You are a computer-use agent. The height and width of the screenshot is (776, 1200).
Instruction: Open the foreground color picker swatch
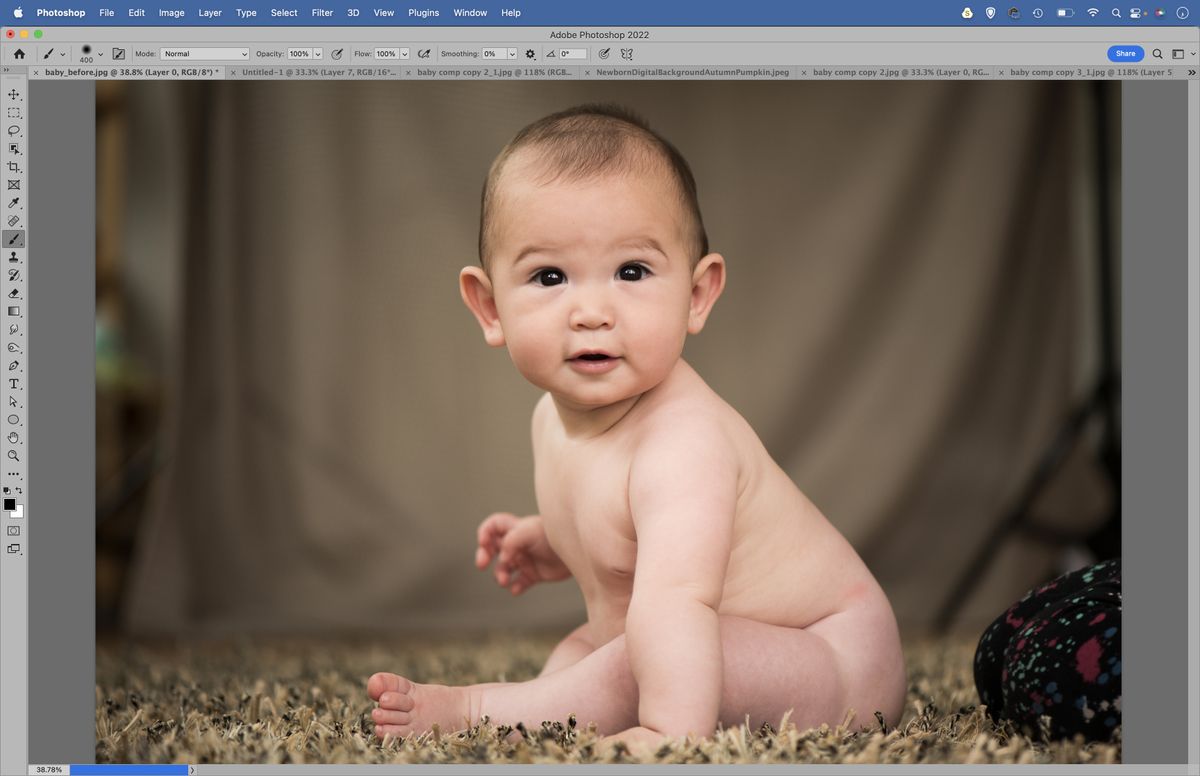click(9, 504)
